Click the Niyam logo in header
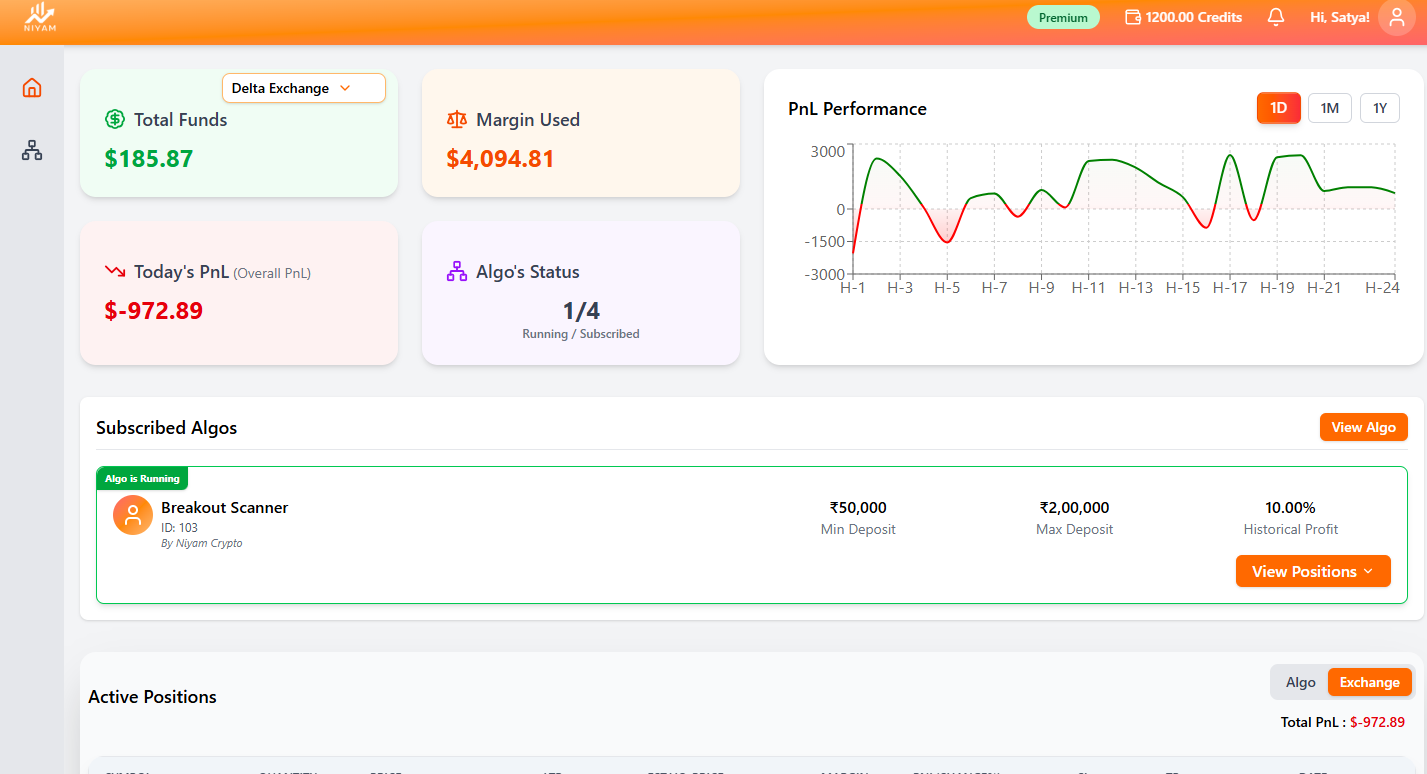Screen dimensions: 1427x774 tap(40, 18)
